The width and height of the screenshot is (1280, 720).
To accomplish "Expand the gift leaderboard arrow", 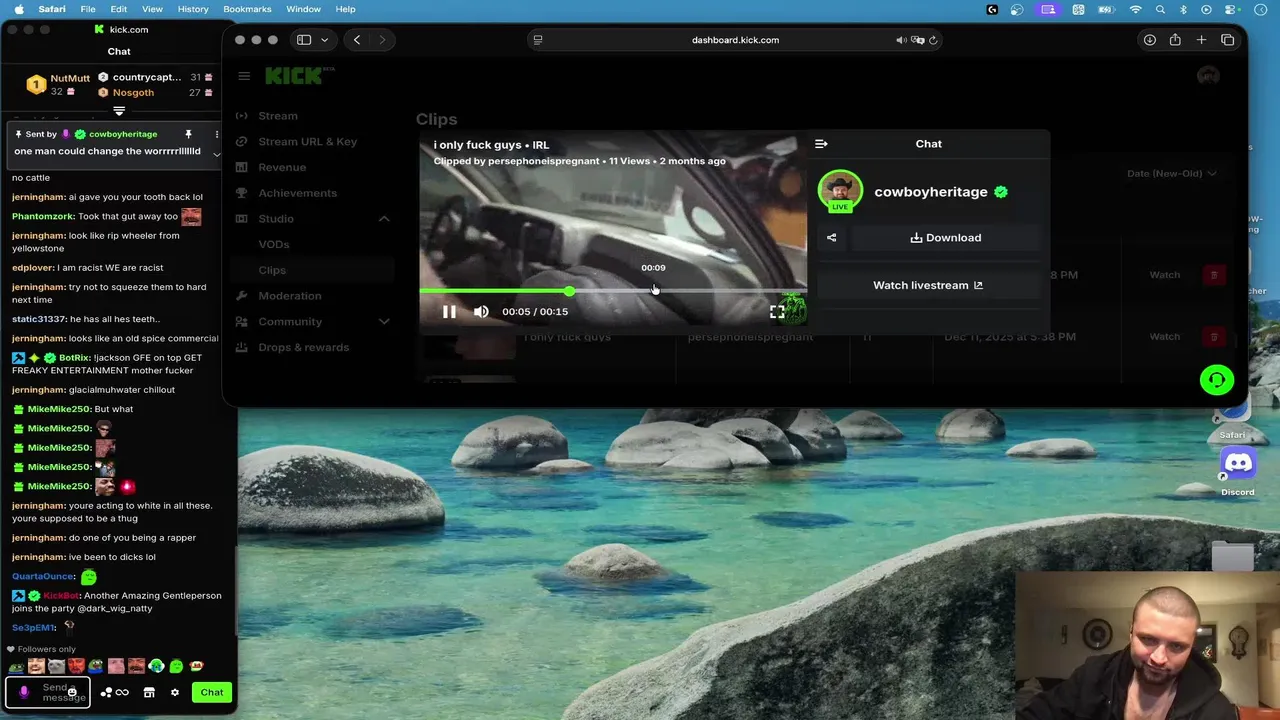I will (119, 111).
